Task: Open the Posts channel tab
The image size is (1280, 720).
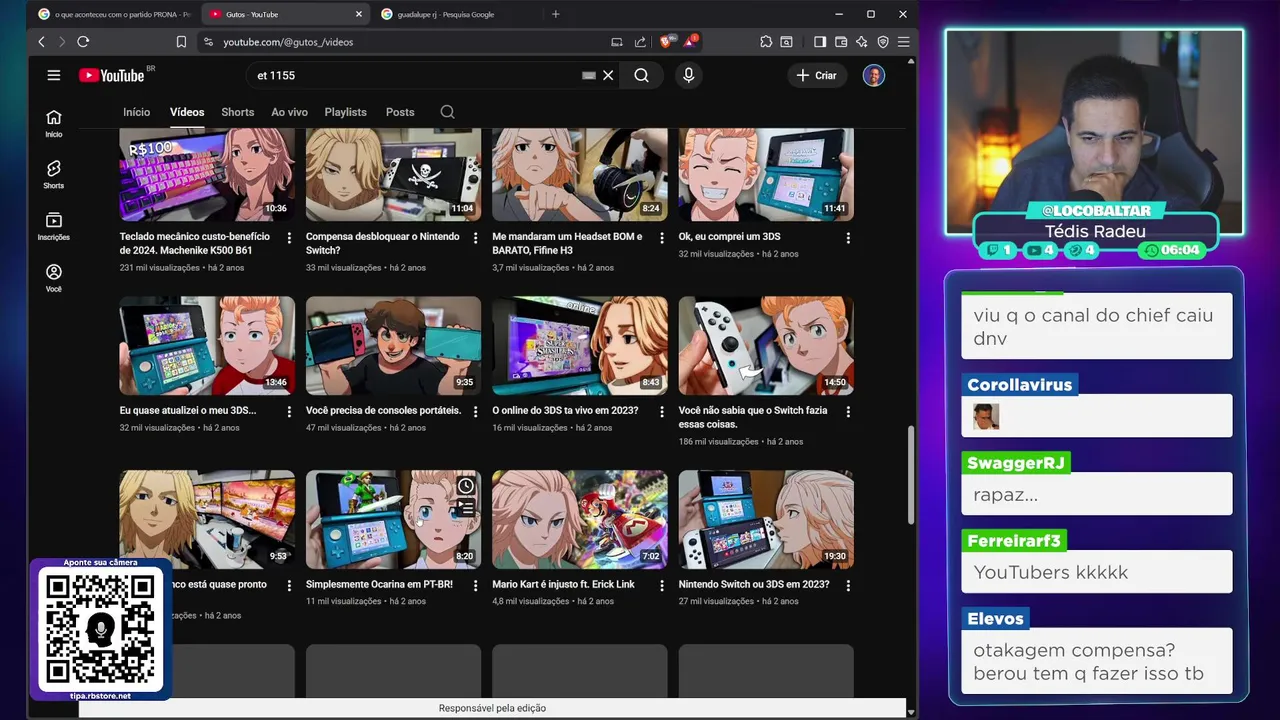Action: click(x=400, y=112)
